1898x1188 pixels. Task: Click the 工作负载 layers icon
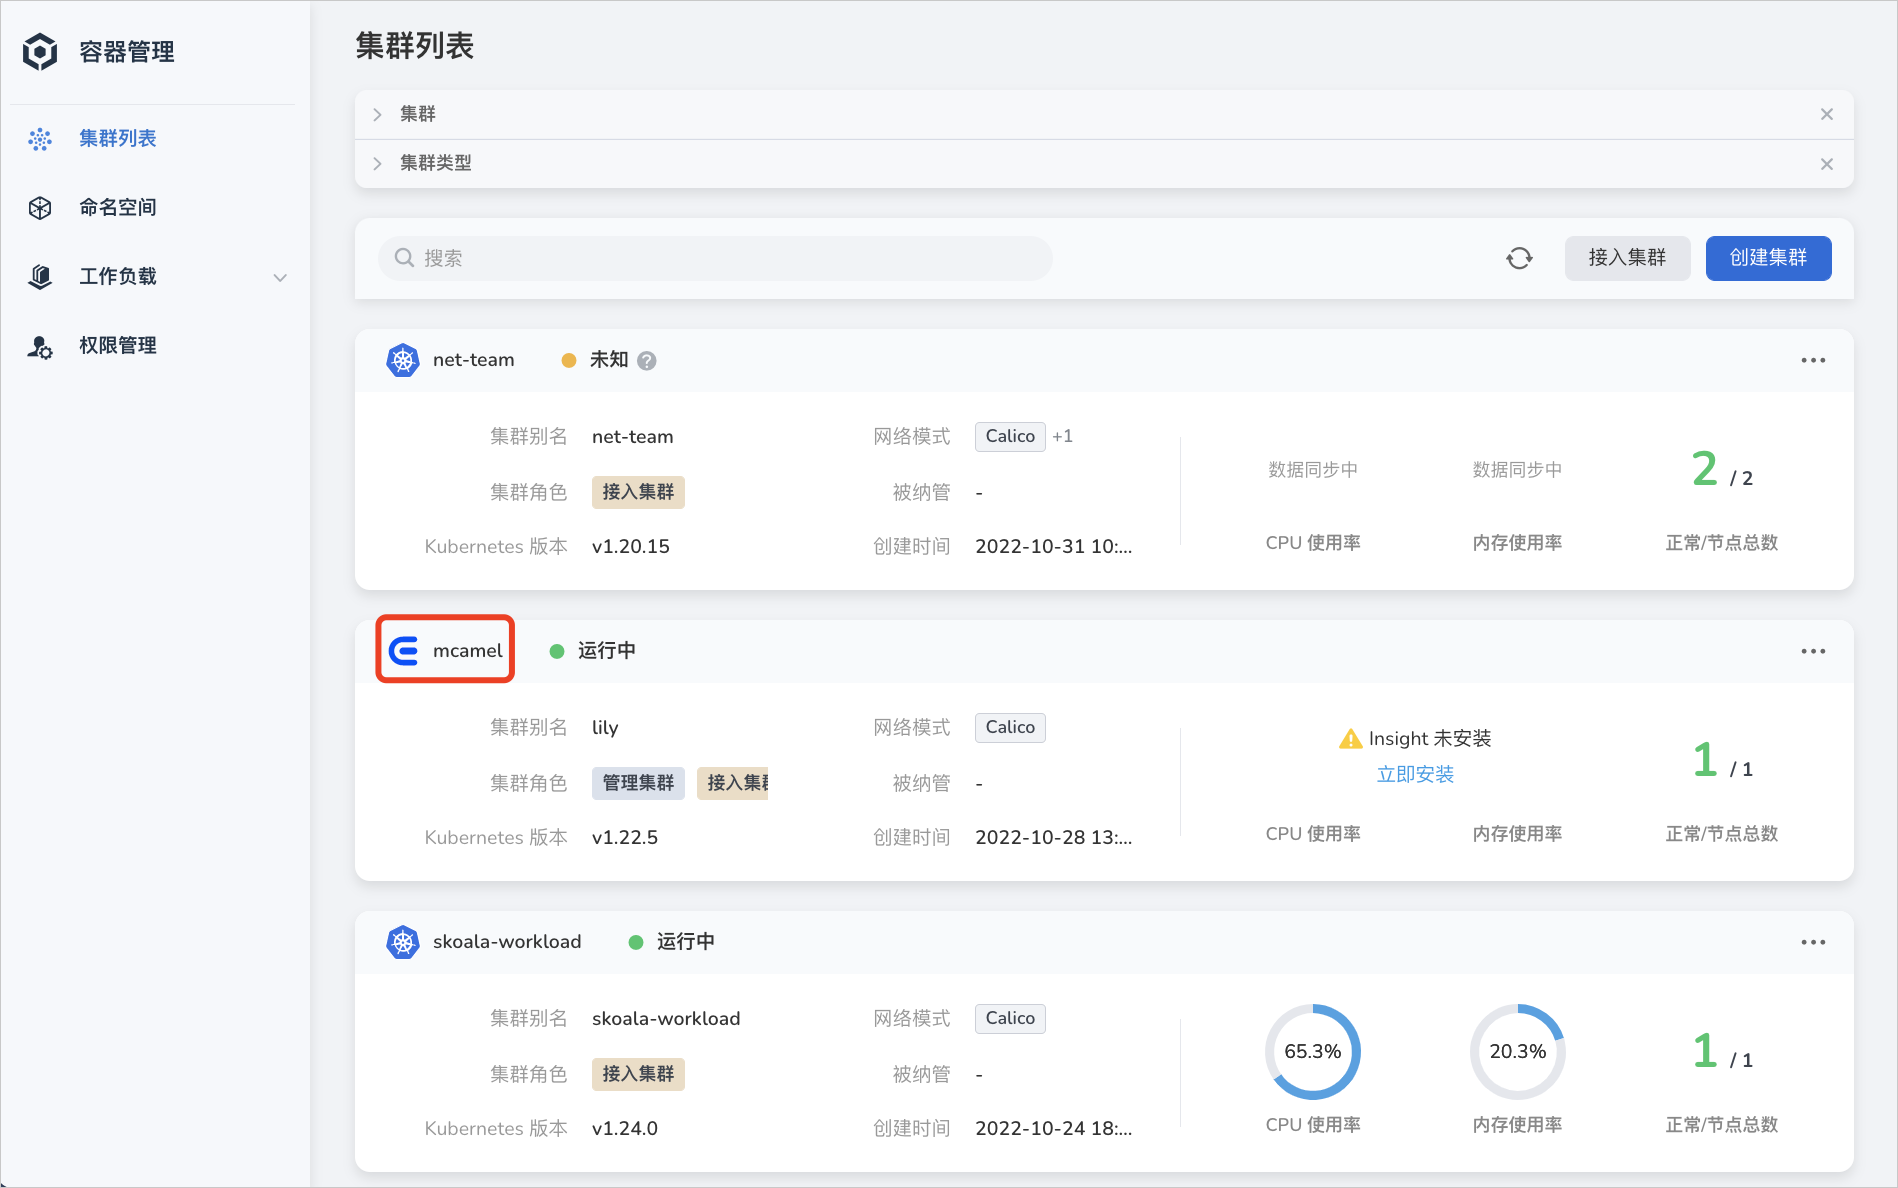click(40, 277)
